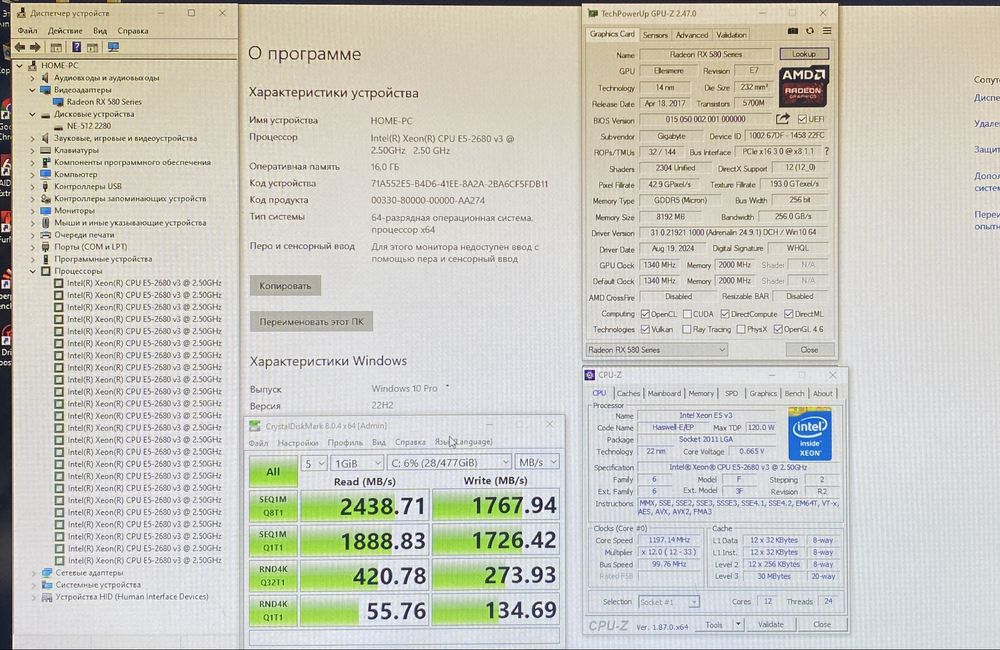1000x650 pixels.
Task: Open CrystalDiskMark MB/s unit dropdown
Action: pos(538,462)
